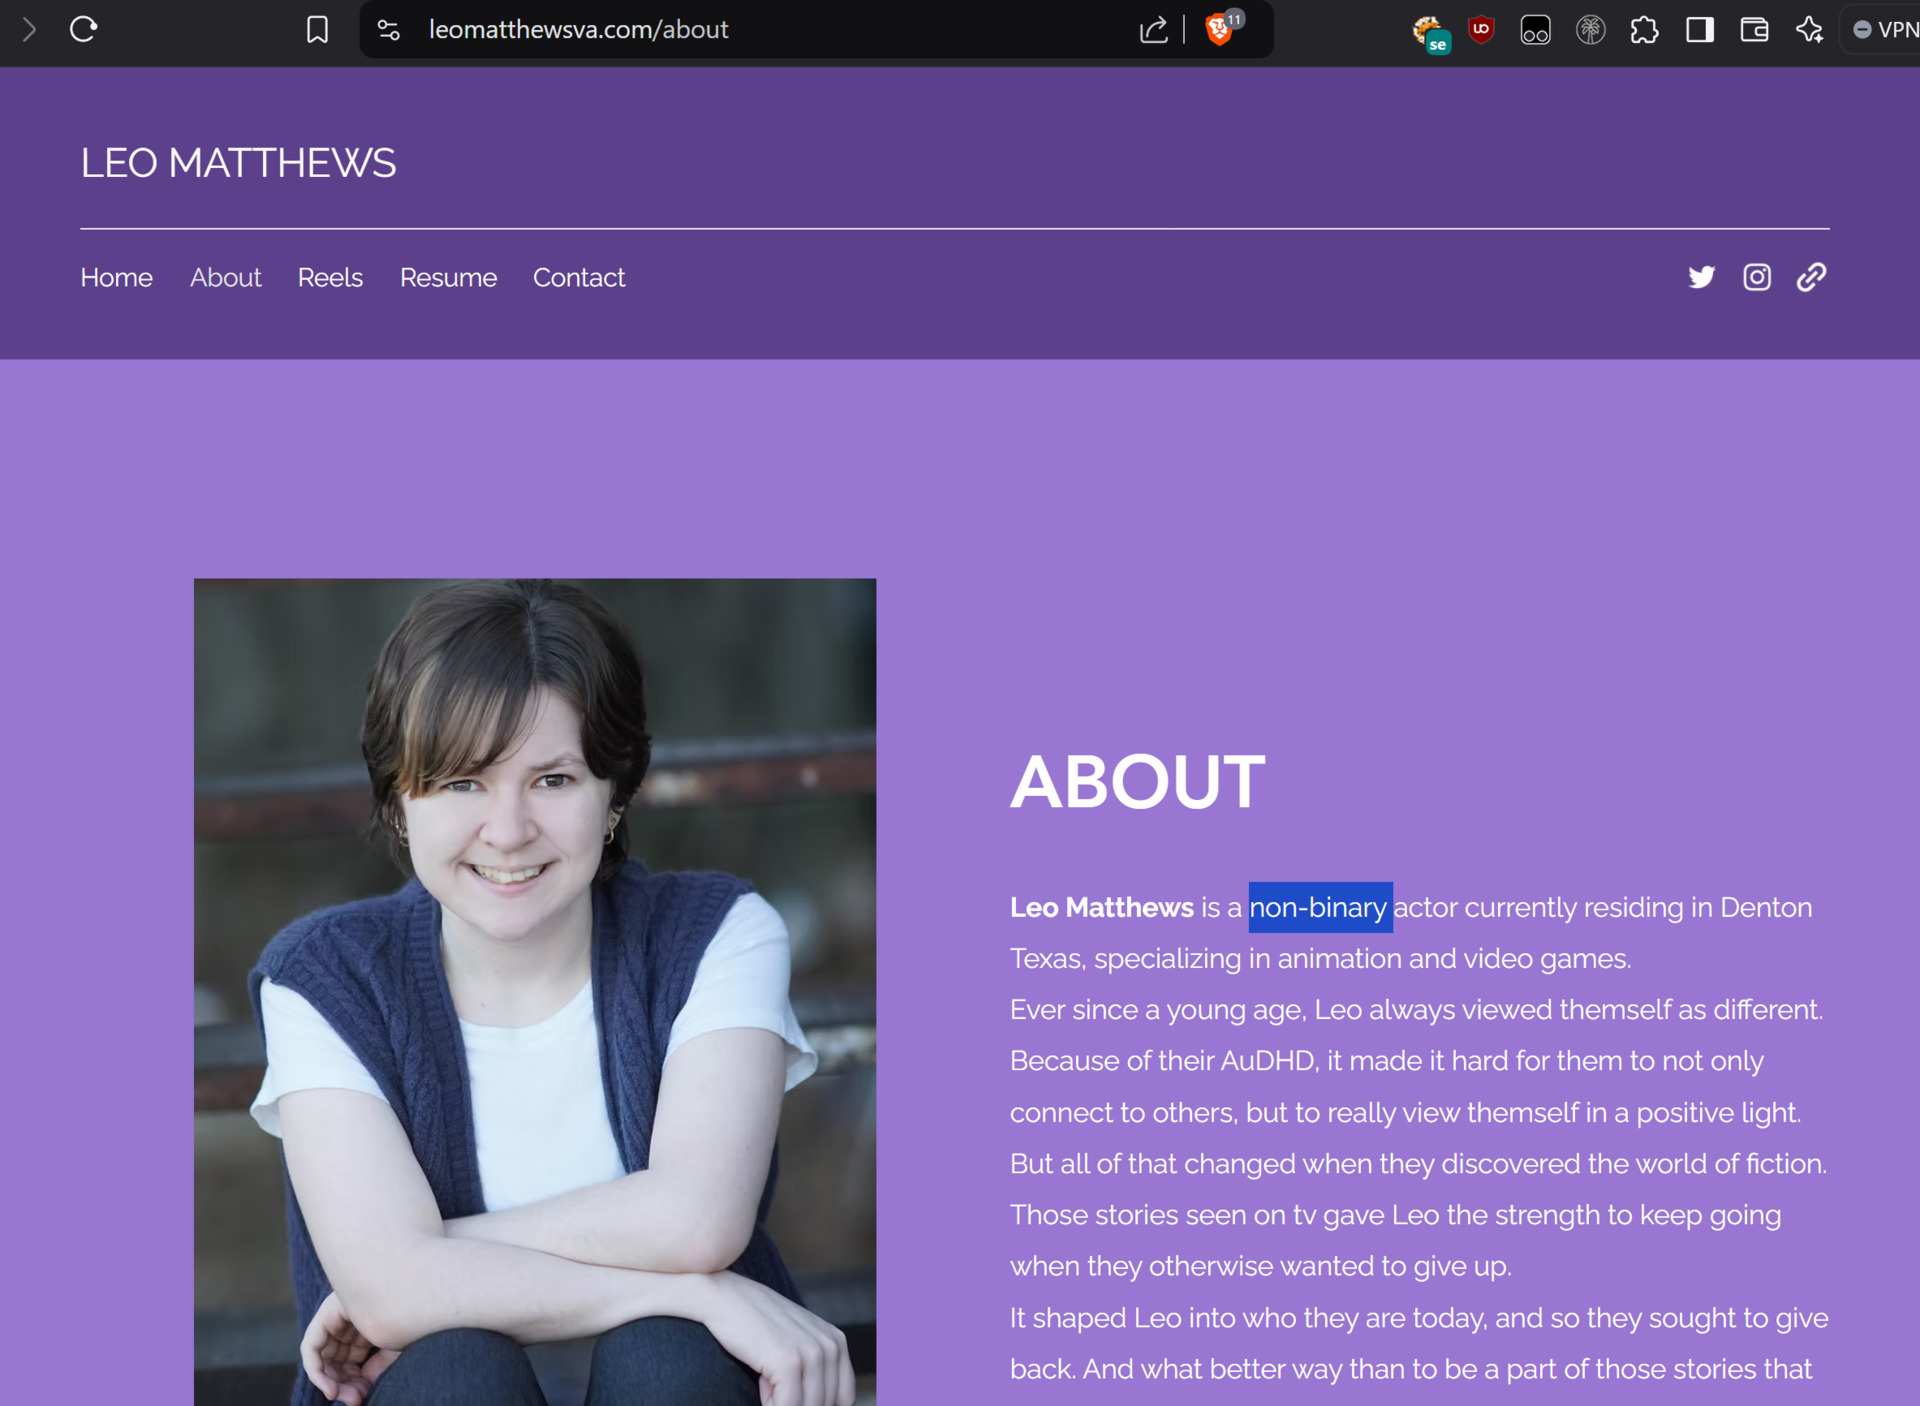Toggle the browser sidebar panel

1699,29
